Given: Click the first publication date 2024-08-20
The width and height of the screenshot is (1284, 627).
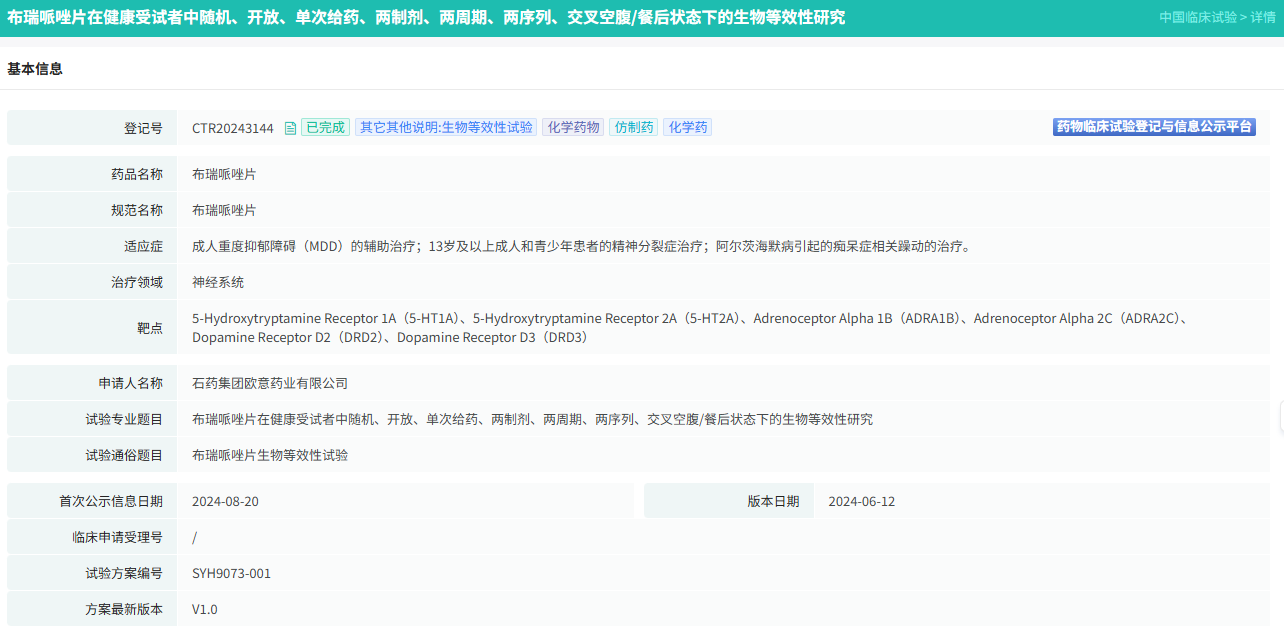Looking at the screenshot, I should (x=225, y=501).
